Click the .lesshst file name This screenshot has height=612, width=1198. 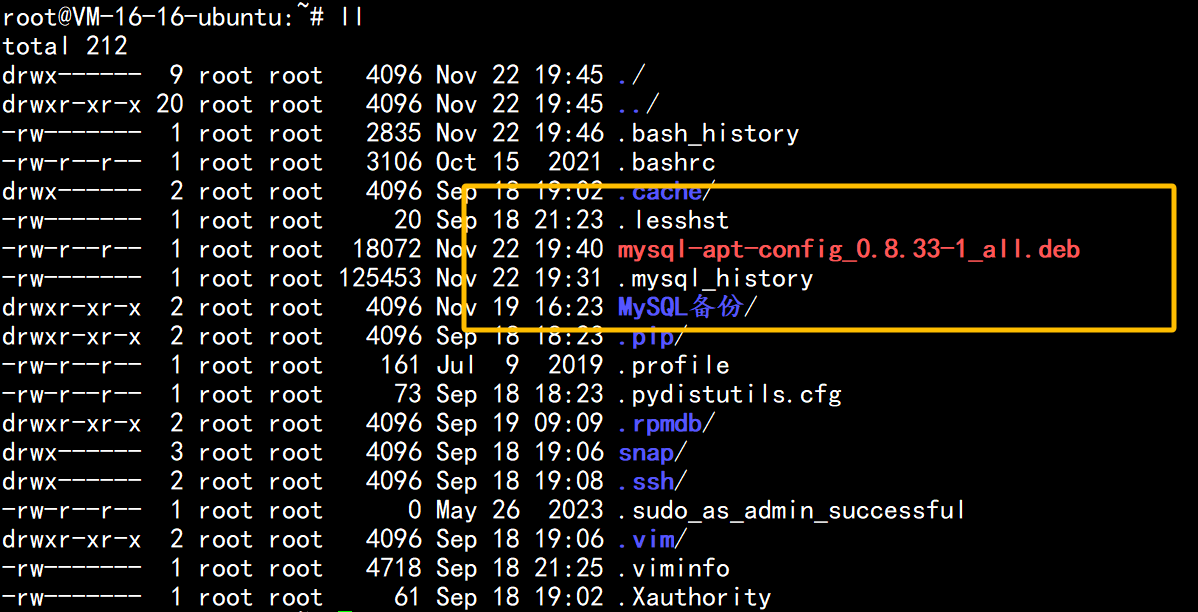coord(673,221)
